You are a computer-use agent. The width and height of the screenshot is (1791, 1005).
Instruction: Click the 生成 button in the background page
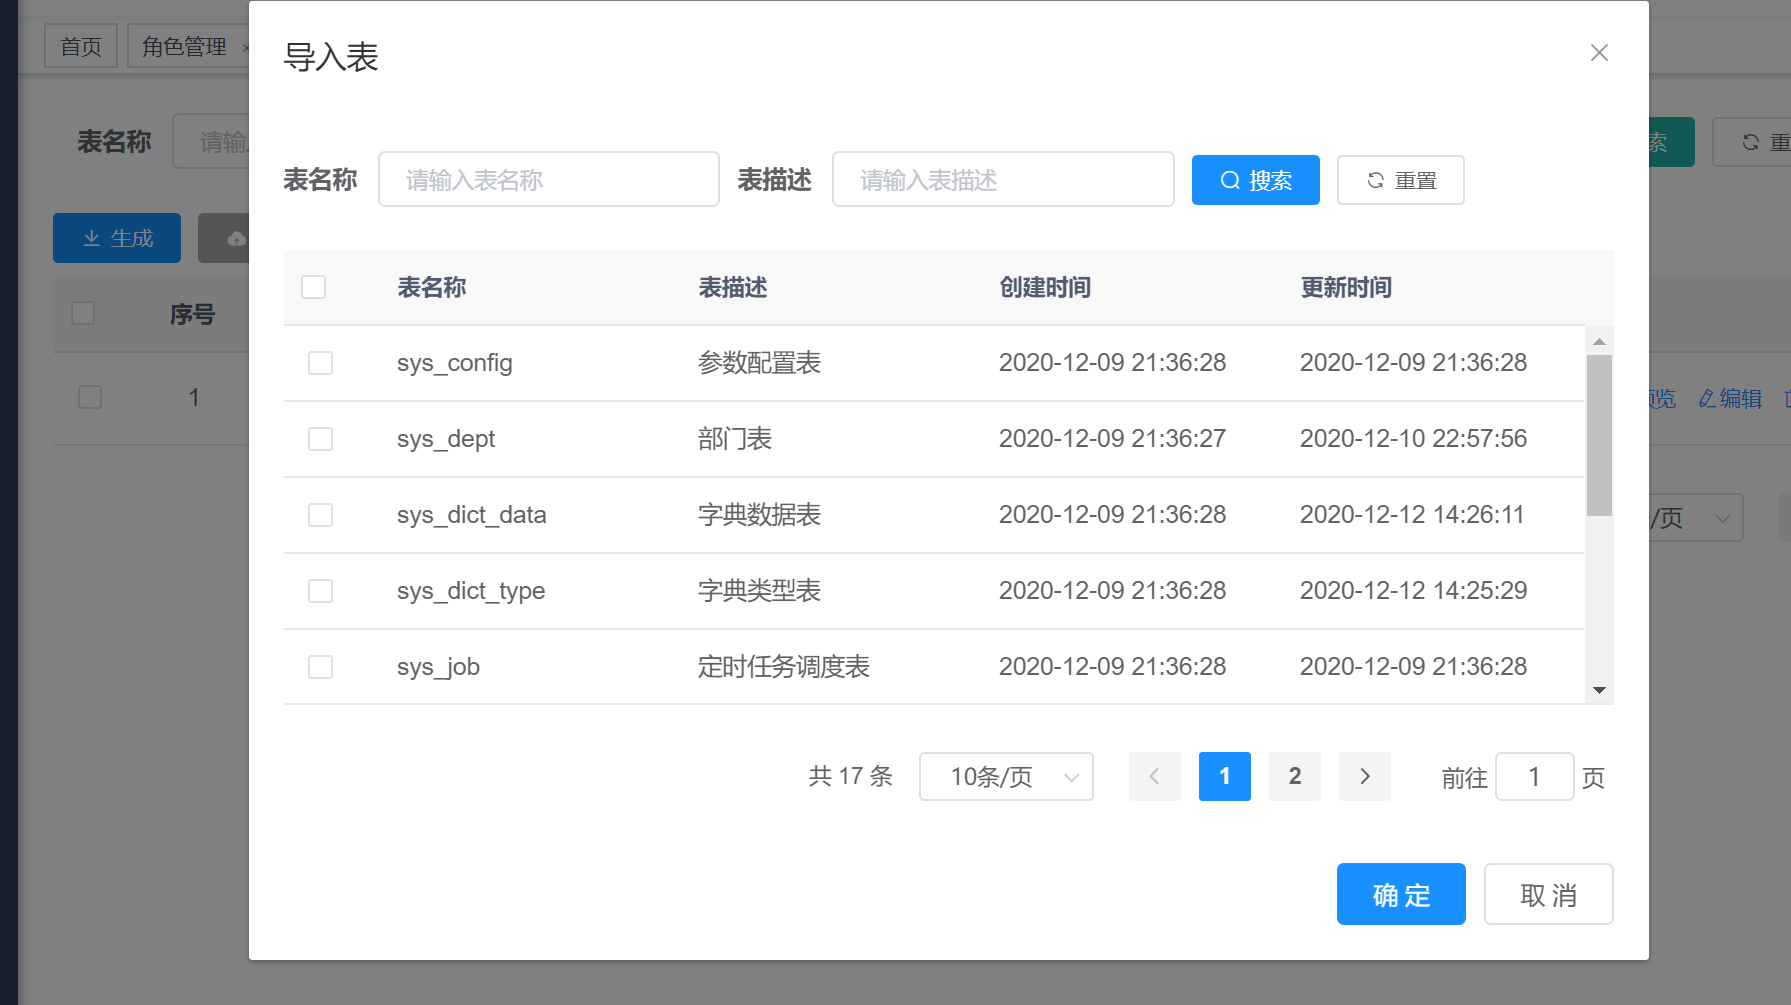point(117,238)
